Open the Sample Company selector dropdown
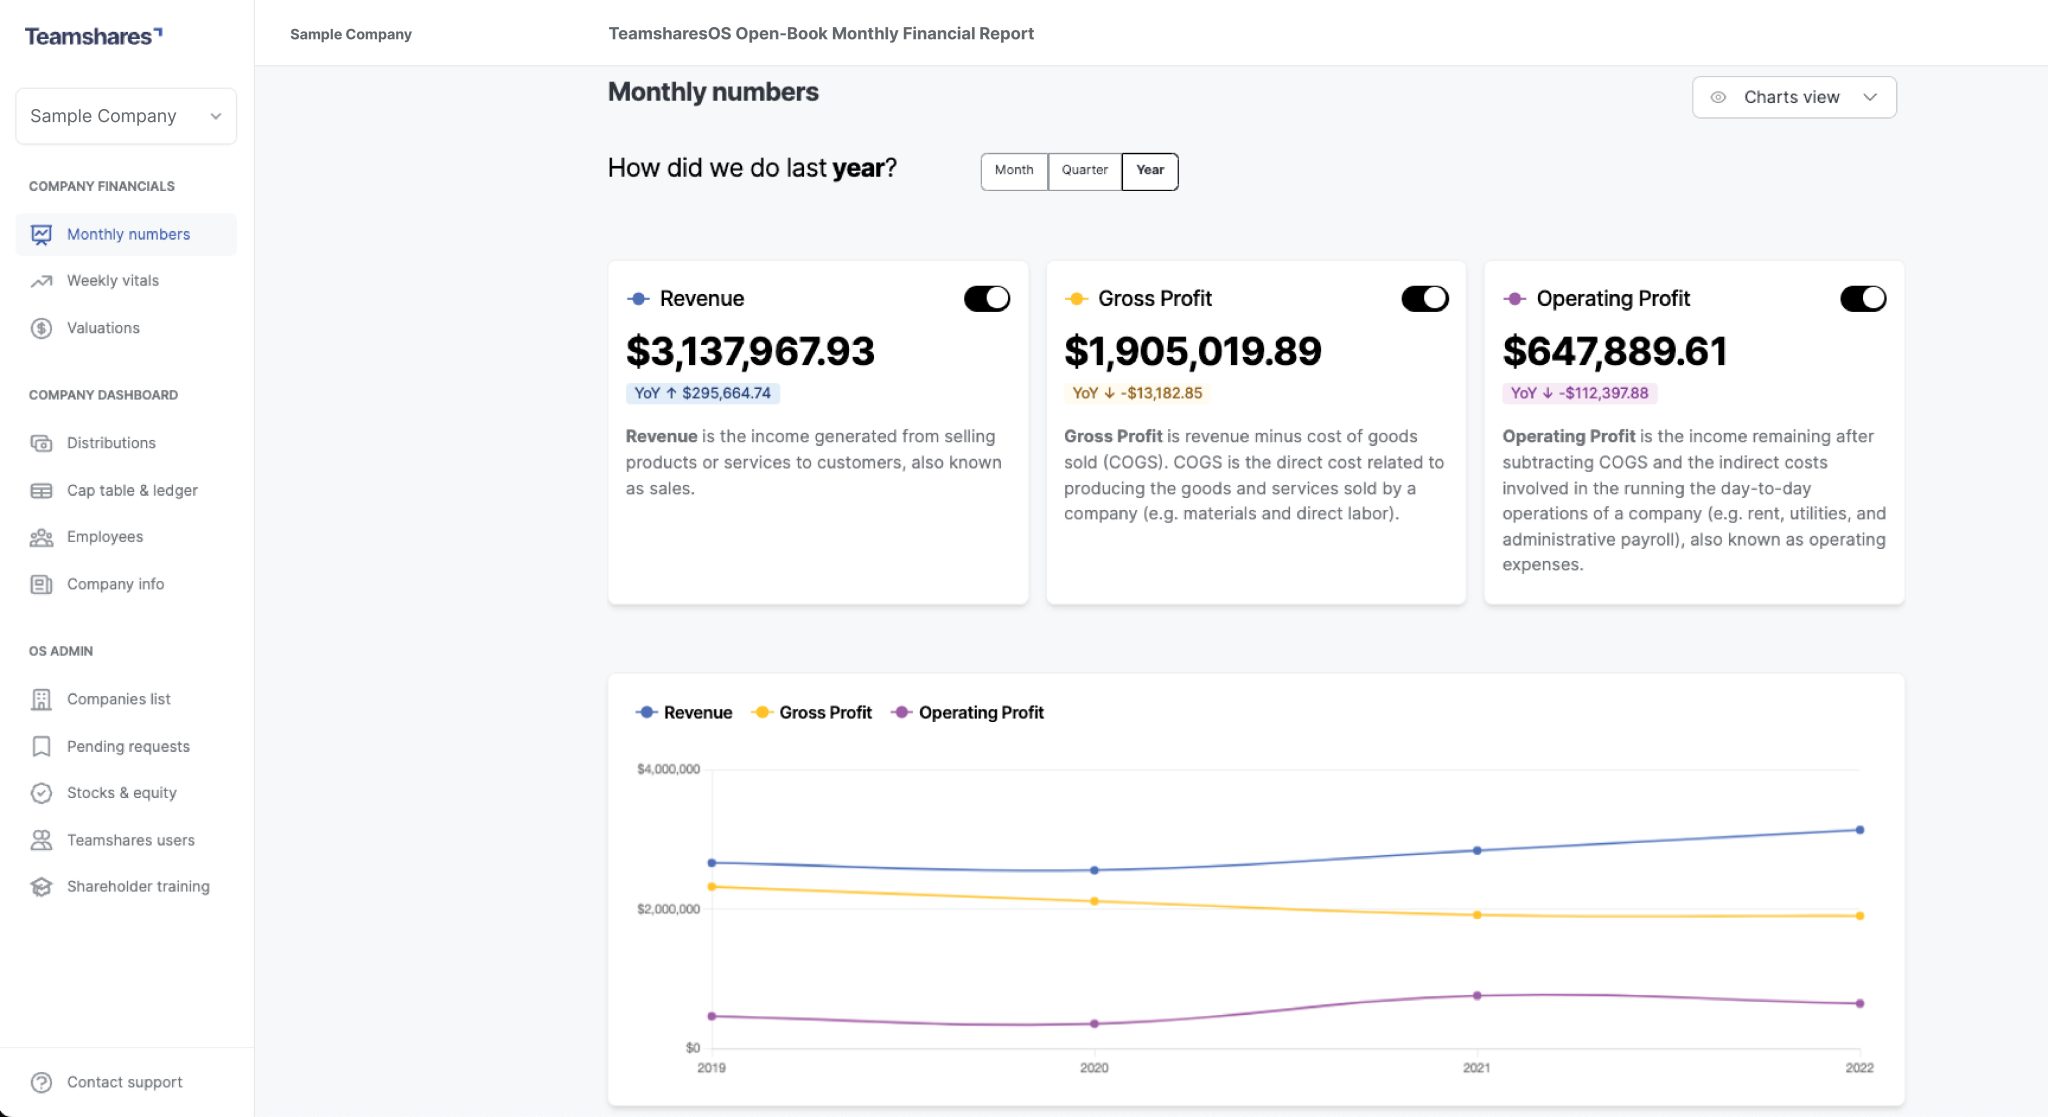 [126, 115]
